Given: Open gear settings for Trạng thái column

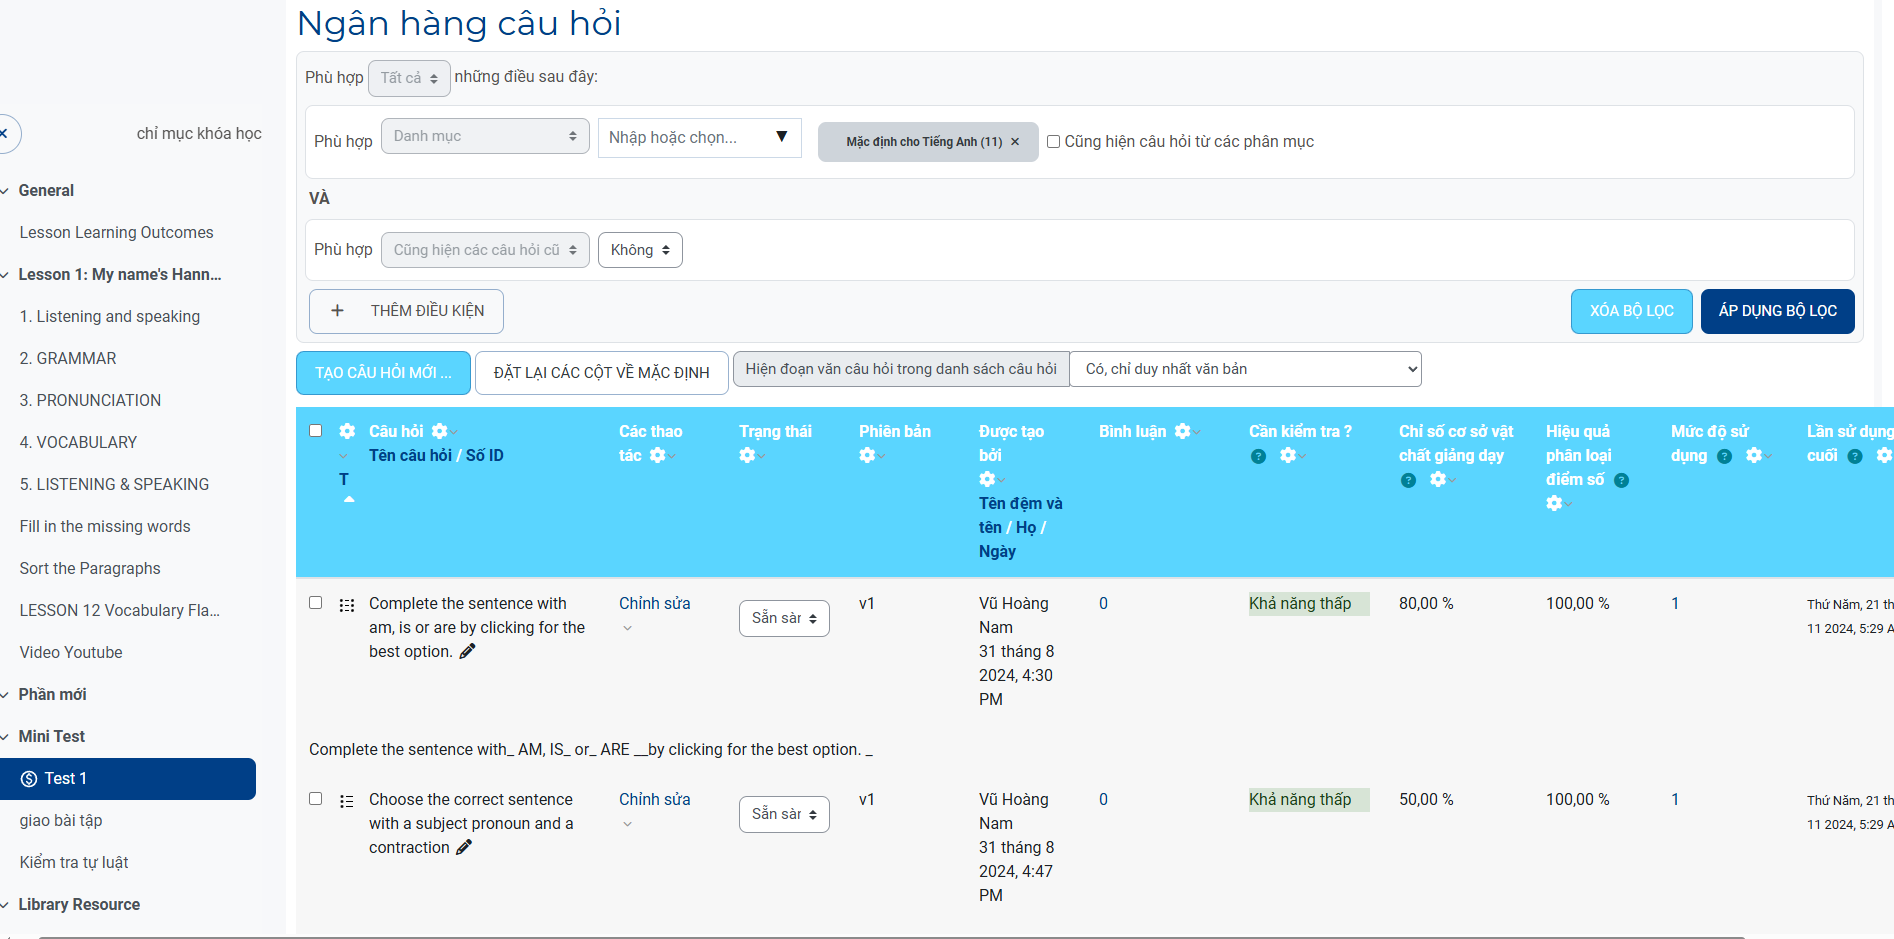Looking at the screenshot, I should point(747,456).
